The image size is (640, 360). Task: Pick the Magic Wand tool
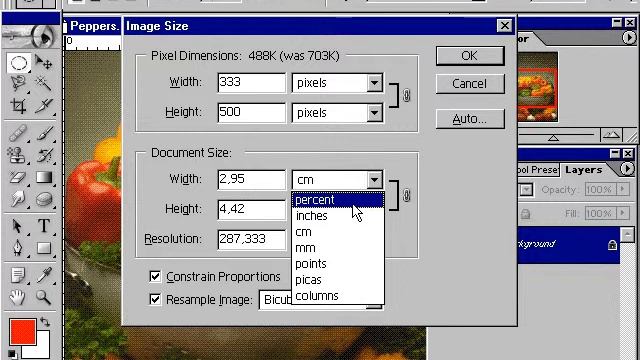click(x=43, y=84)
